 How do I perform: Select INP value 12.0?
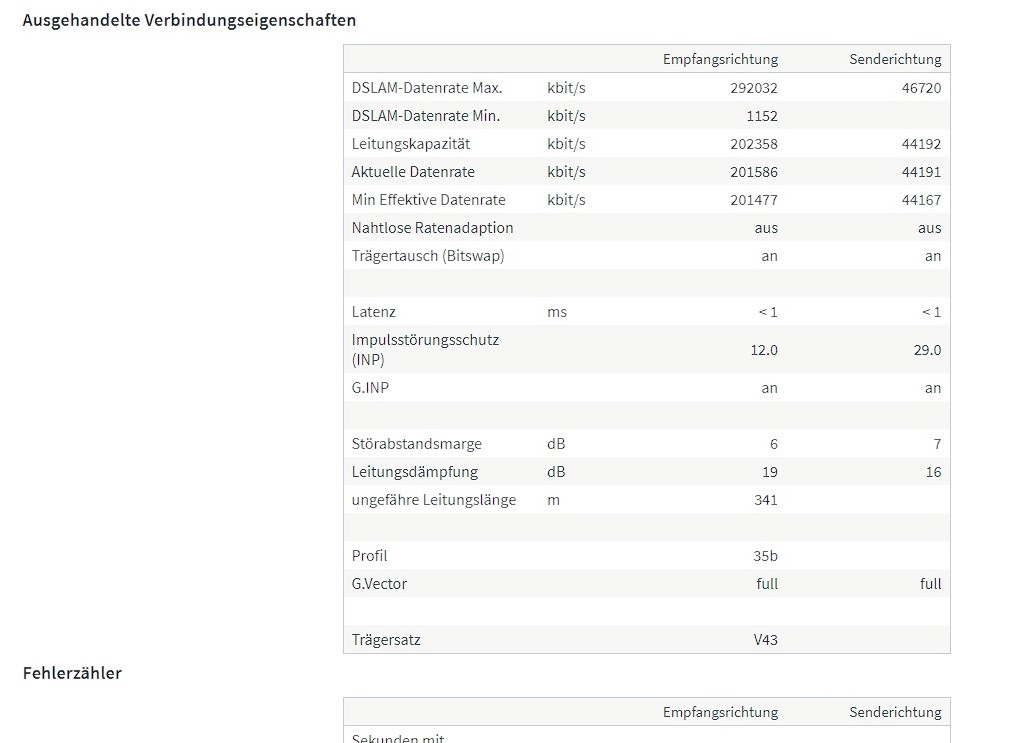(764, 350)
